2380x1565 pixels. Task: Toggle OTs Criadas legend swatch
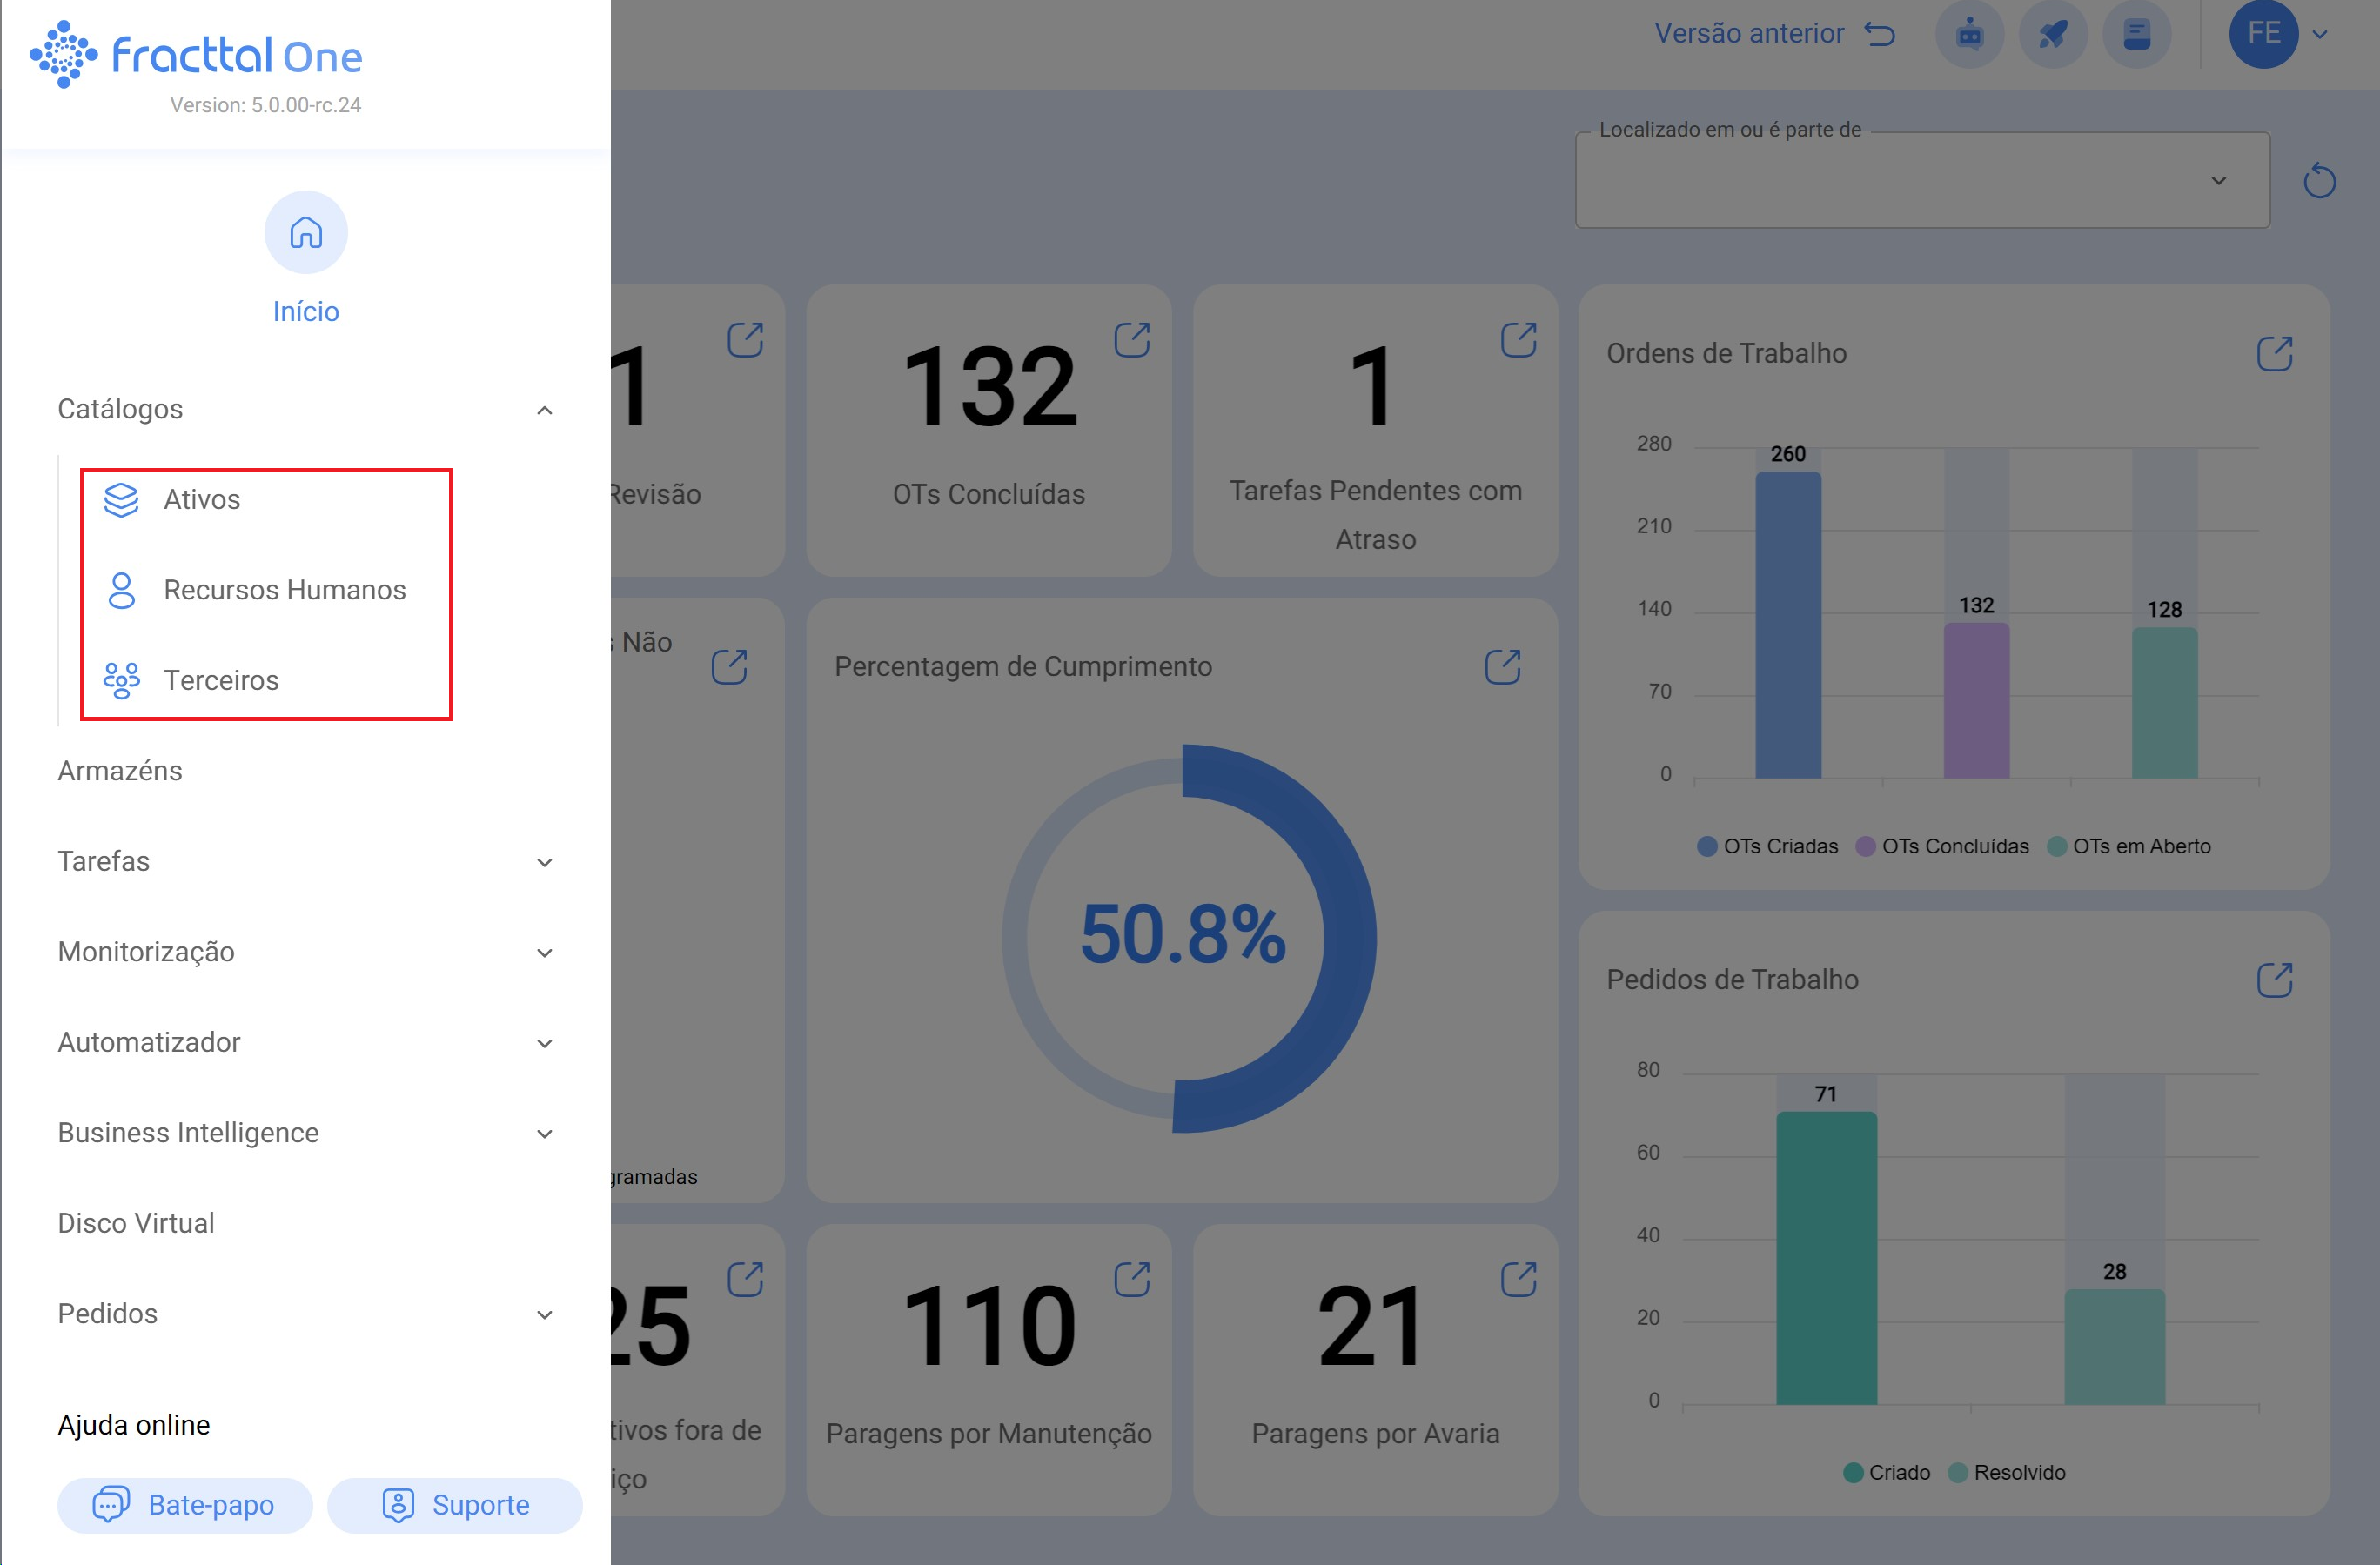tap(1707, 846)
